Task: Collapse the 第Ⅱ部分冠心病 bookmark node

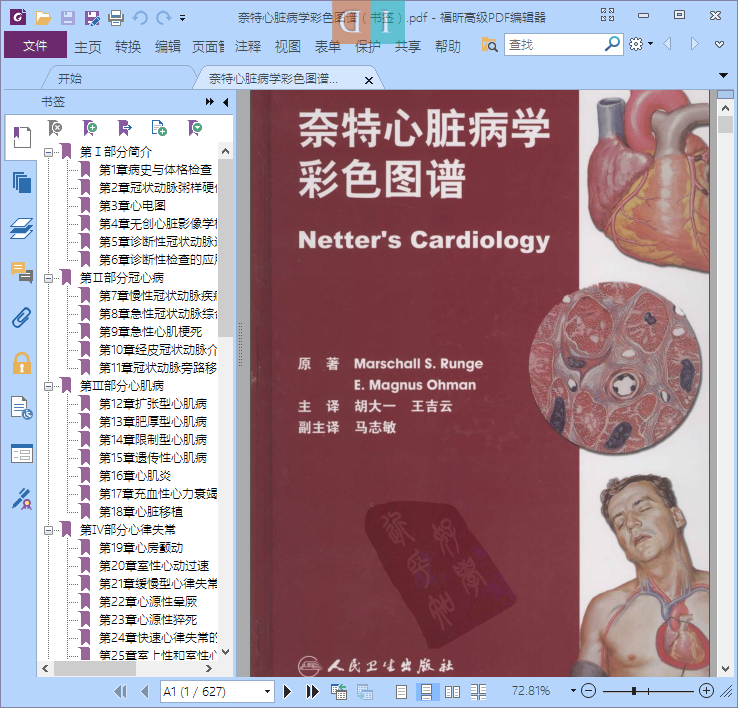Action: (x=48, y=279)
